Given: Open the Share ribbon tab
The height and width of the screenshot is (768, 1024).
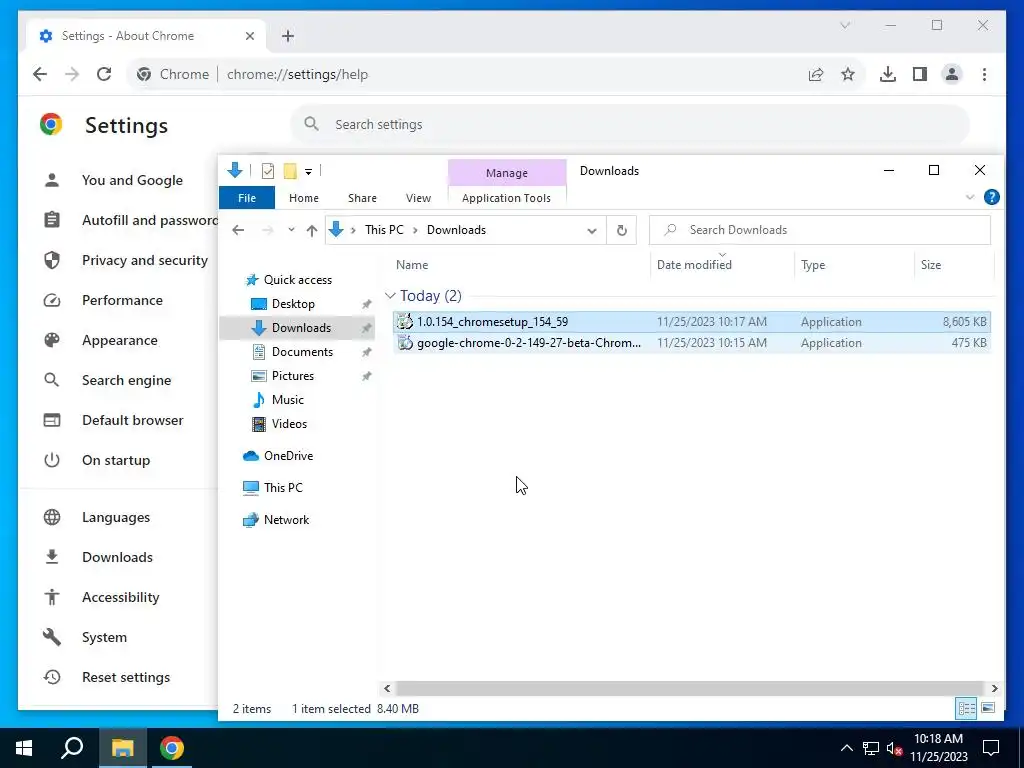Looking at the screenshot, I should pos(362,198).
